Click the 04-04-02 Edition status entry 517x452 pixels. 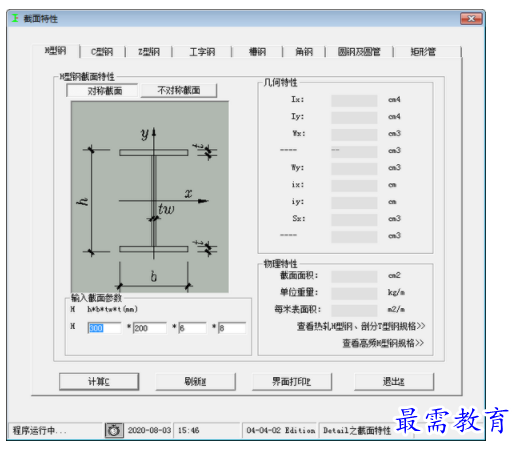tap(281, 430)
